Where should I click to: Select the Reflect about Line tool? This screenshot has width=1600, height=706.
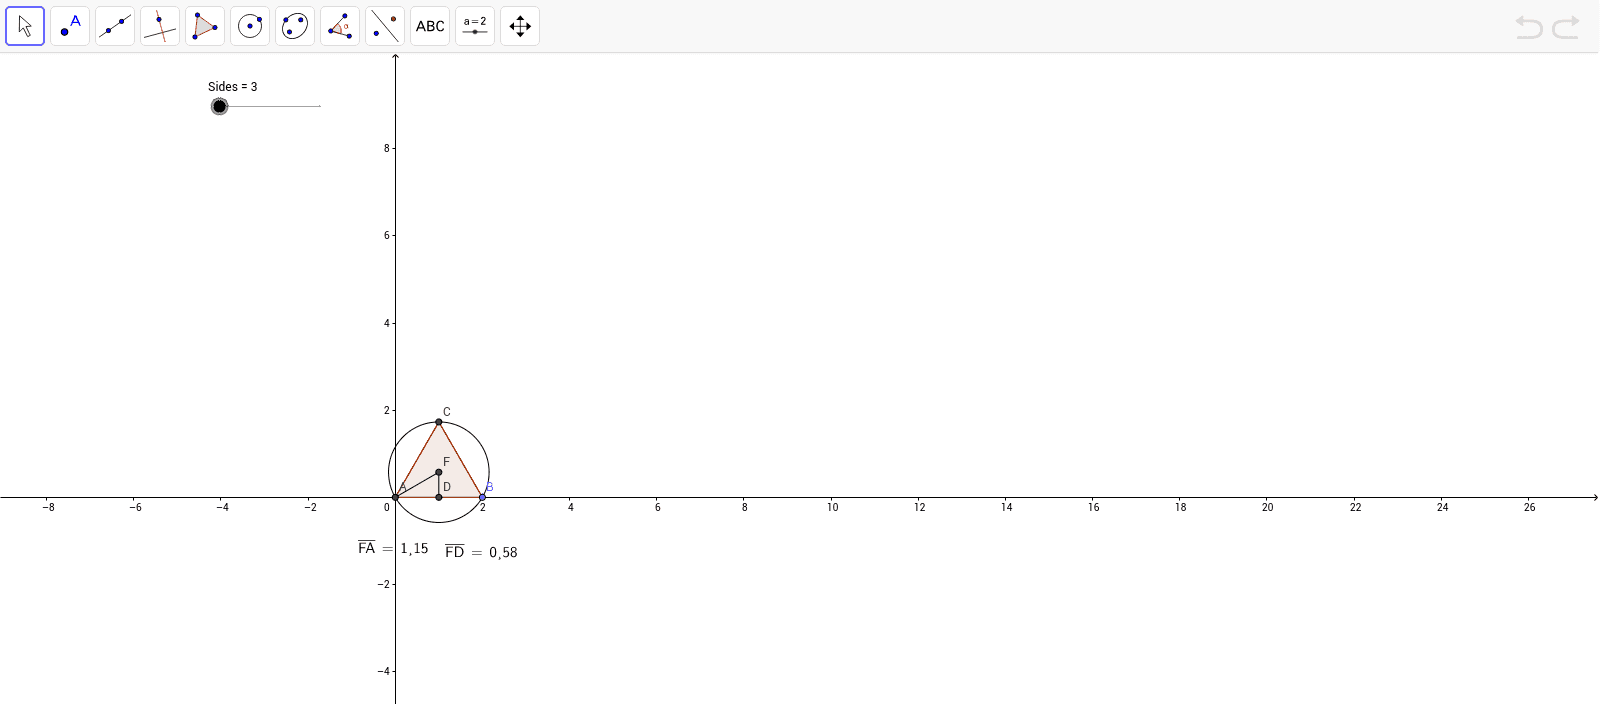click(x=385, y=26)
